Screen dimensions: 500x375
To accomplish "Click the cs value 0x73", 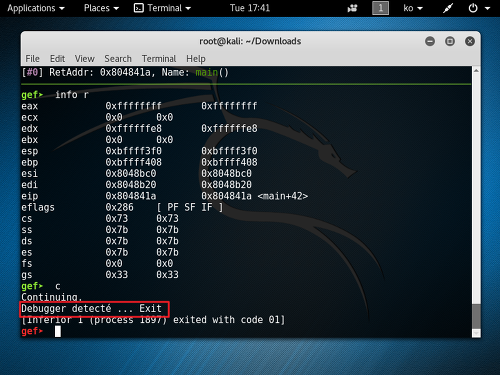I will [117, 218].
